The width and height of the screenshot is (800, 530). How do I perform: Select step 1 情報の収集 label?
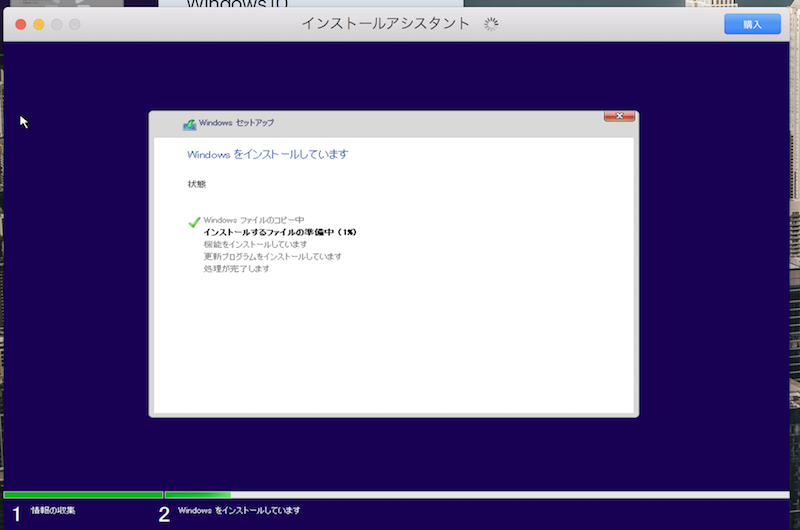point(52,511)
